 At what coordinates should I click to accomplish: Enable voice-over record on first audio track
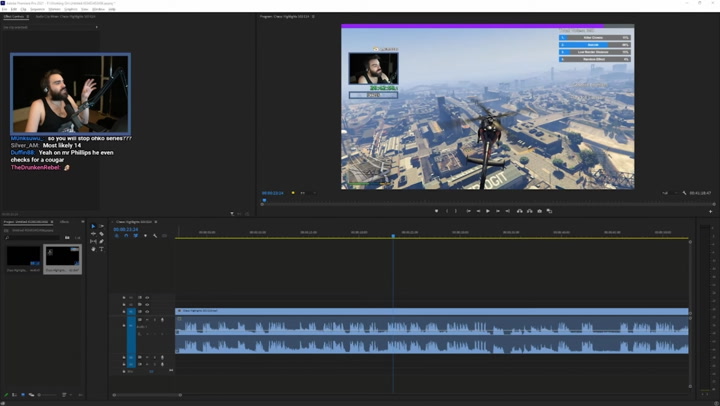coord(162,320)
